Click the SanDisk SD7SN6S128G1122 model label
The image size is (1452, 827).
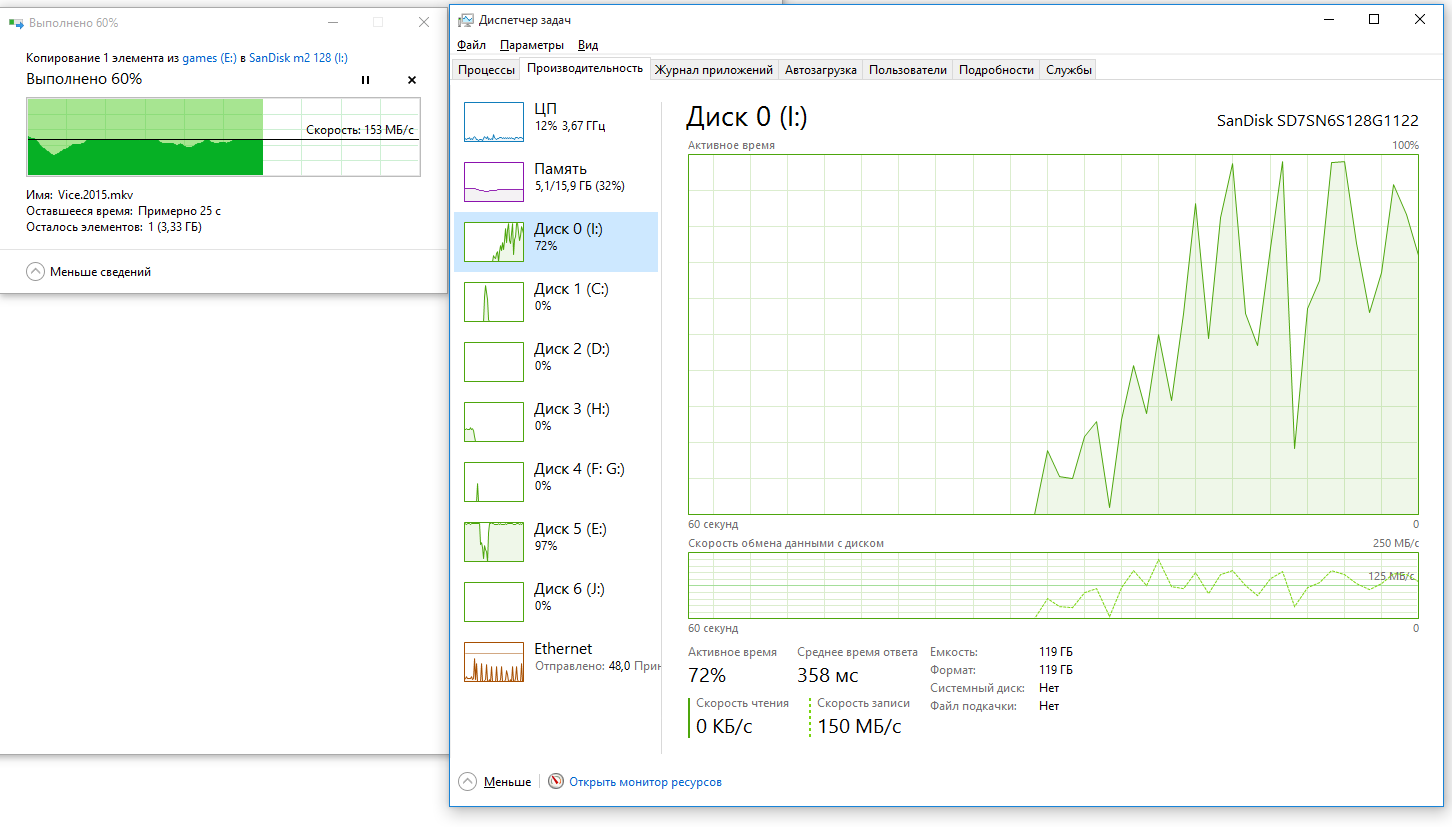tap(1317, 121)
